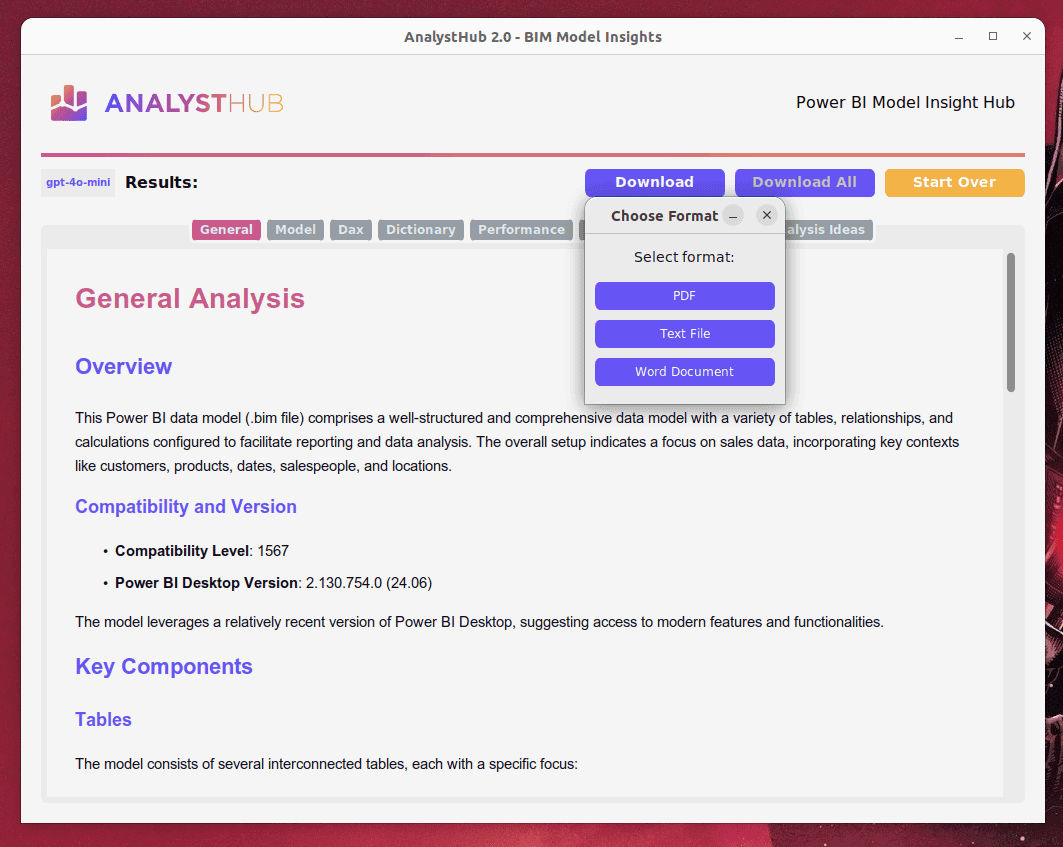
Task: Click the Download All button
Action: point(805,182)
